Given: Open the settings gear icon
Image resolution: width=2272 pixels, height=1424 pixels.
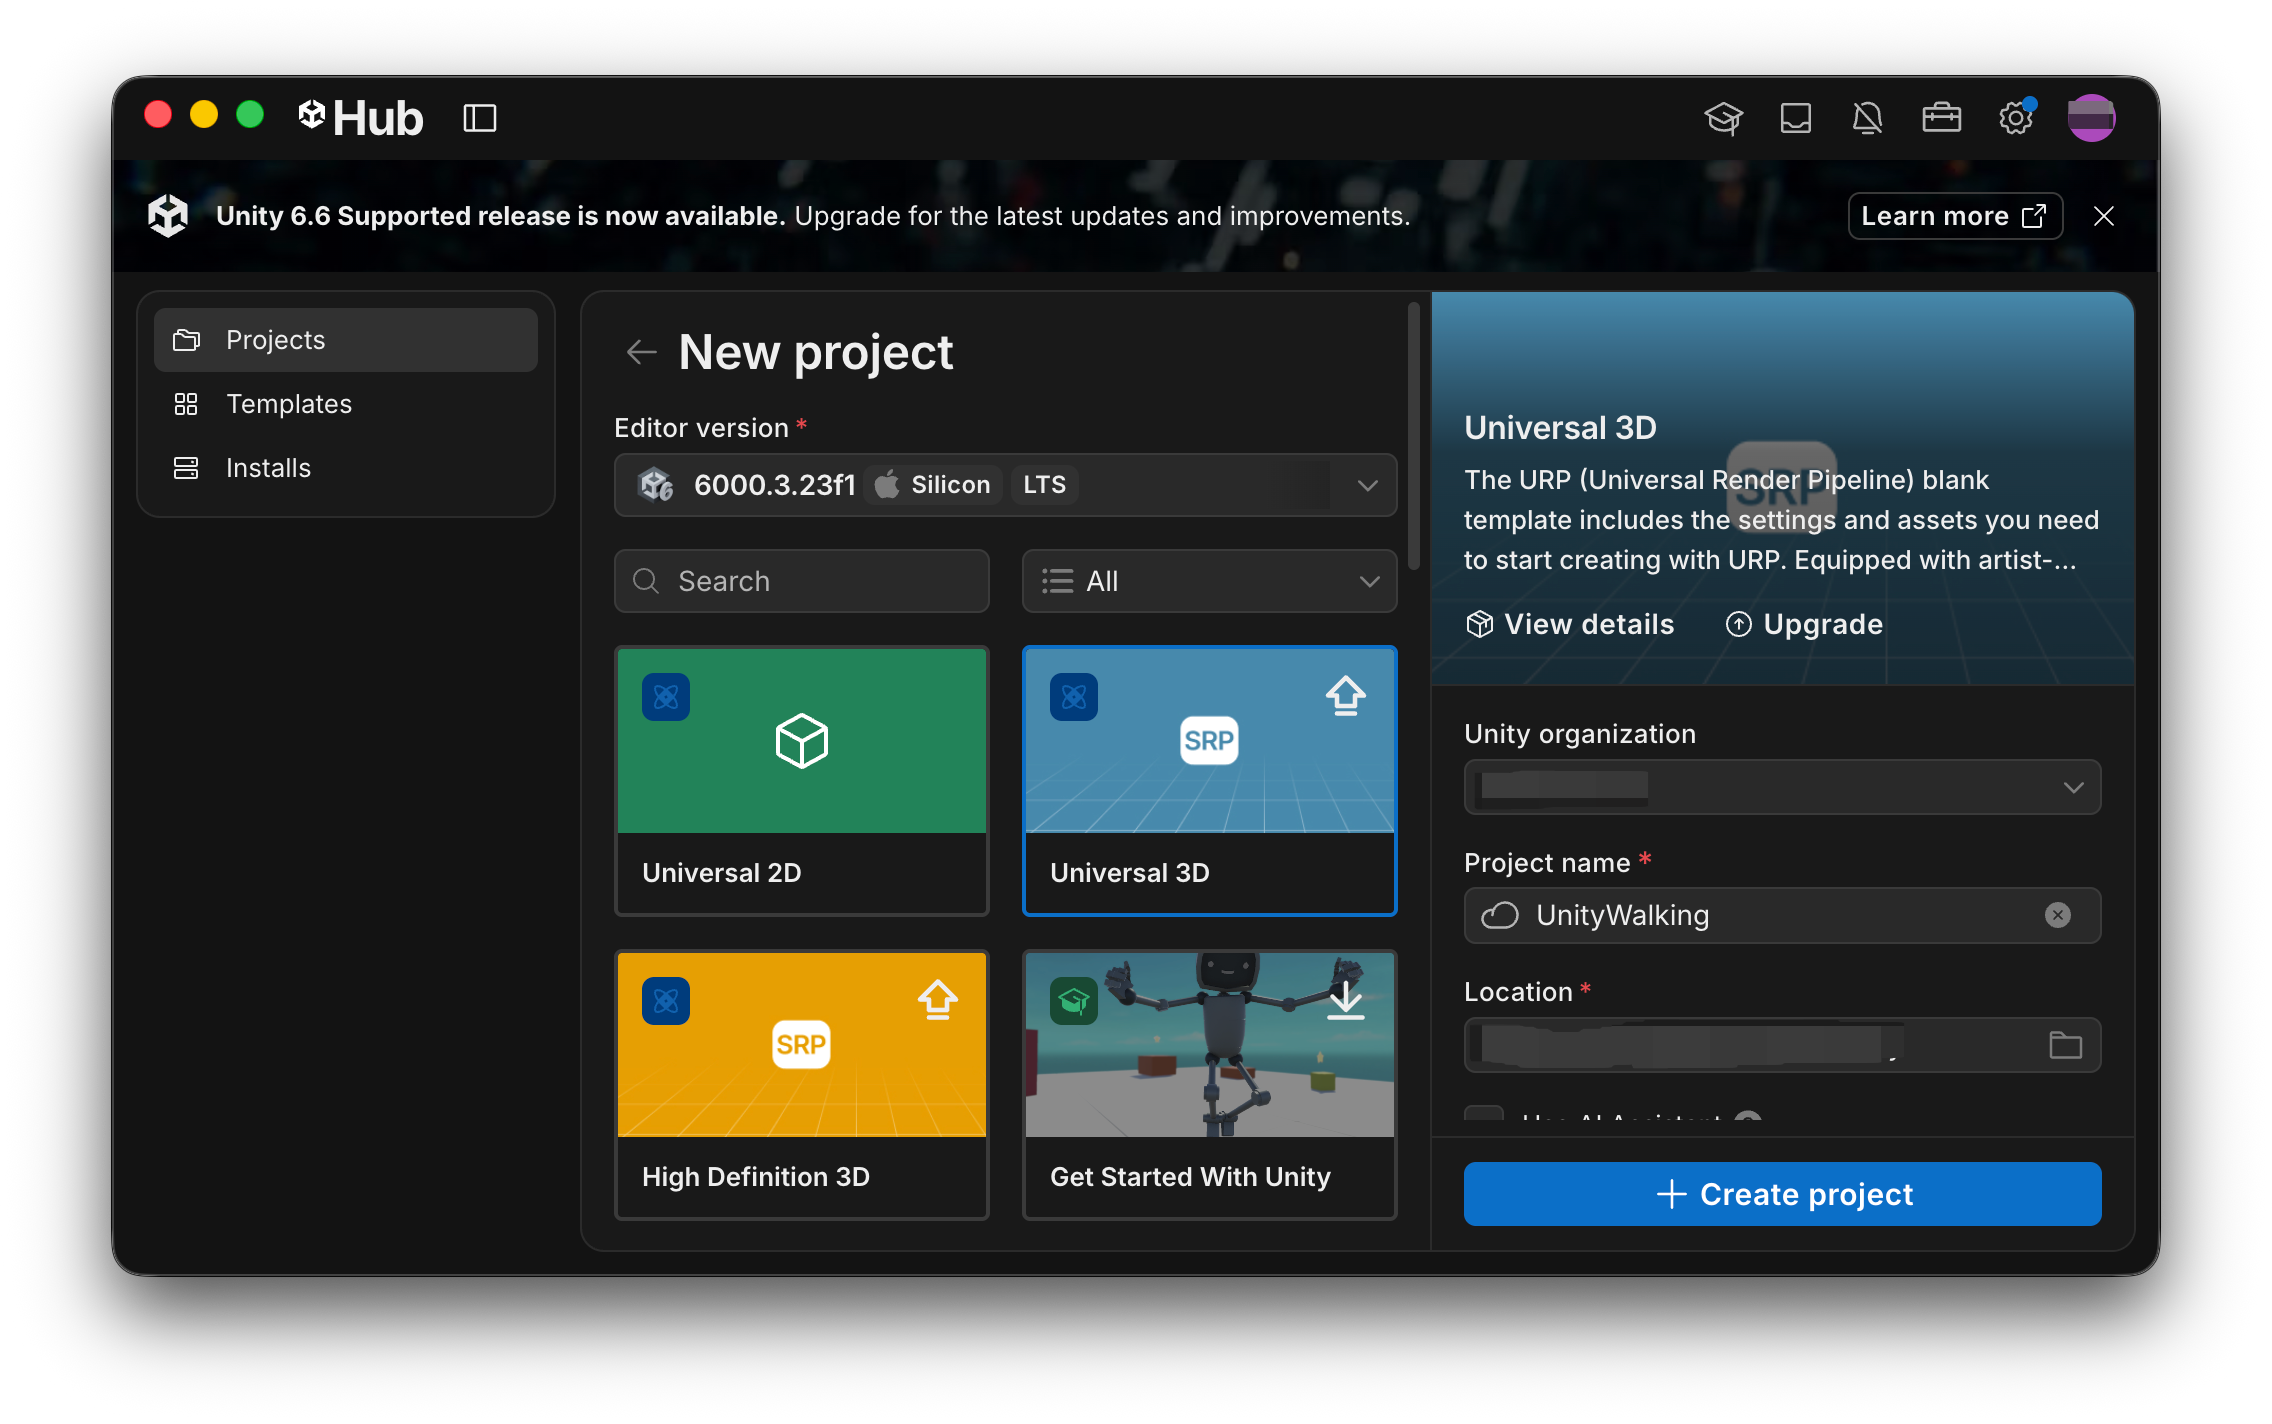Looking at the screenshot, I should coord(2015,118).
